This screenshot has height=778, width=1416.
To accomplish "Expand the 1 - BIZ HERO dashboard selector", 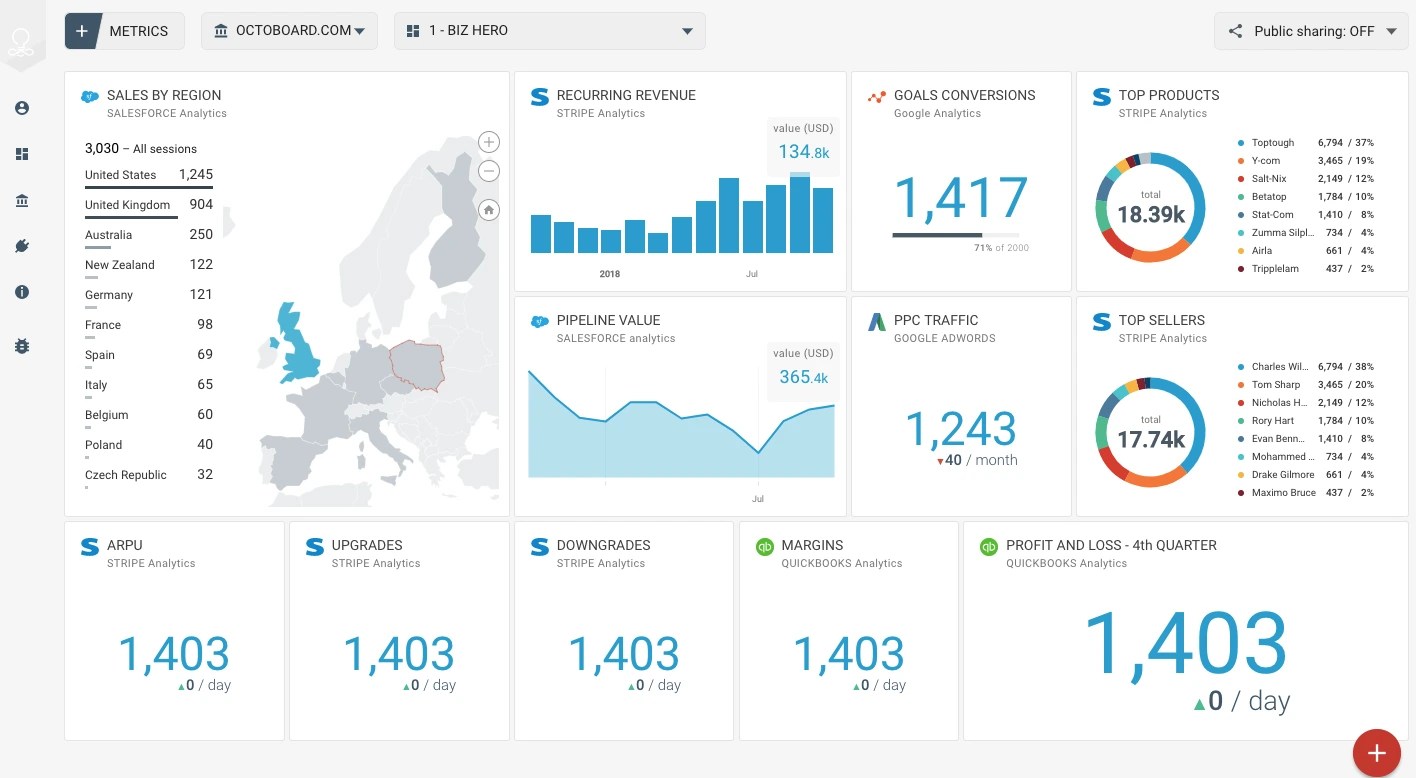I will [x=549, y=30].
